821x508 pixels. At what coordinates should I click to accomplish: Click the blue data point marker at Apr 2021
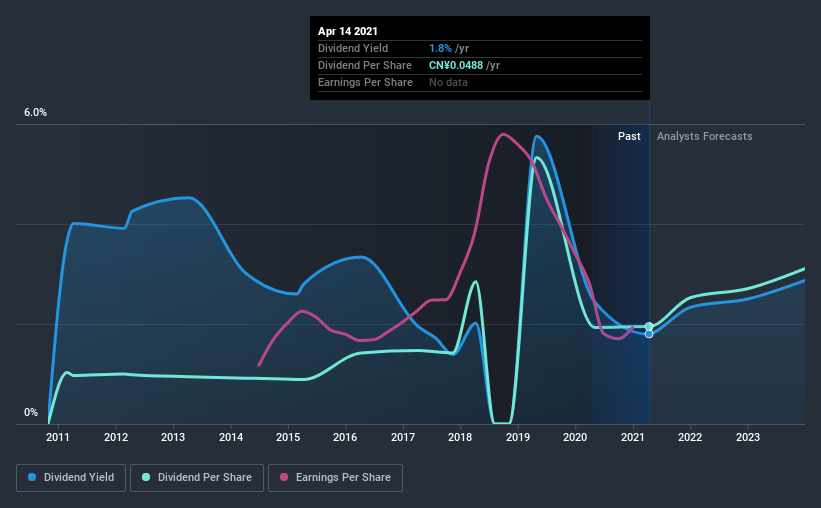(649, 334)
